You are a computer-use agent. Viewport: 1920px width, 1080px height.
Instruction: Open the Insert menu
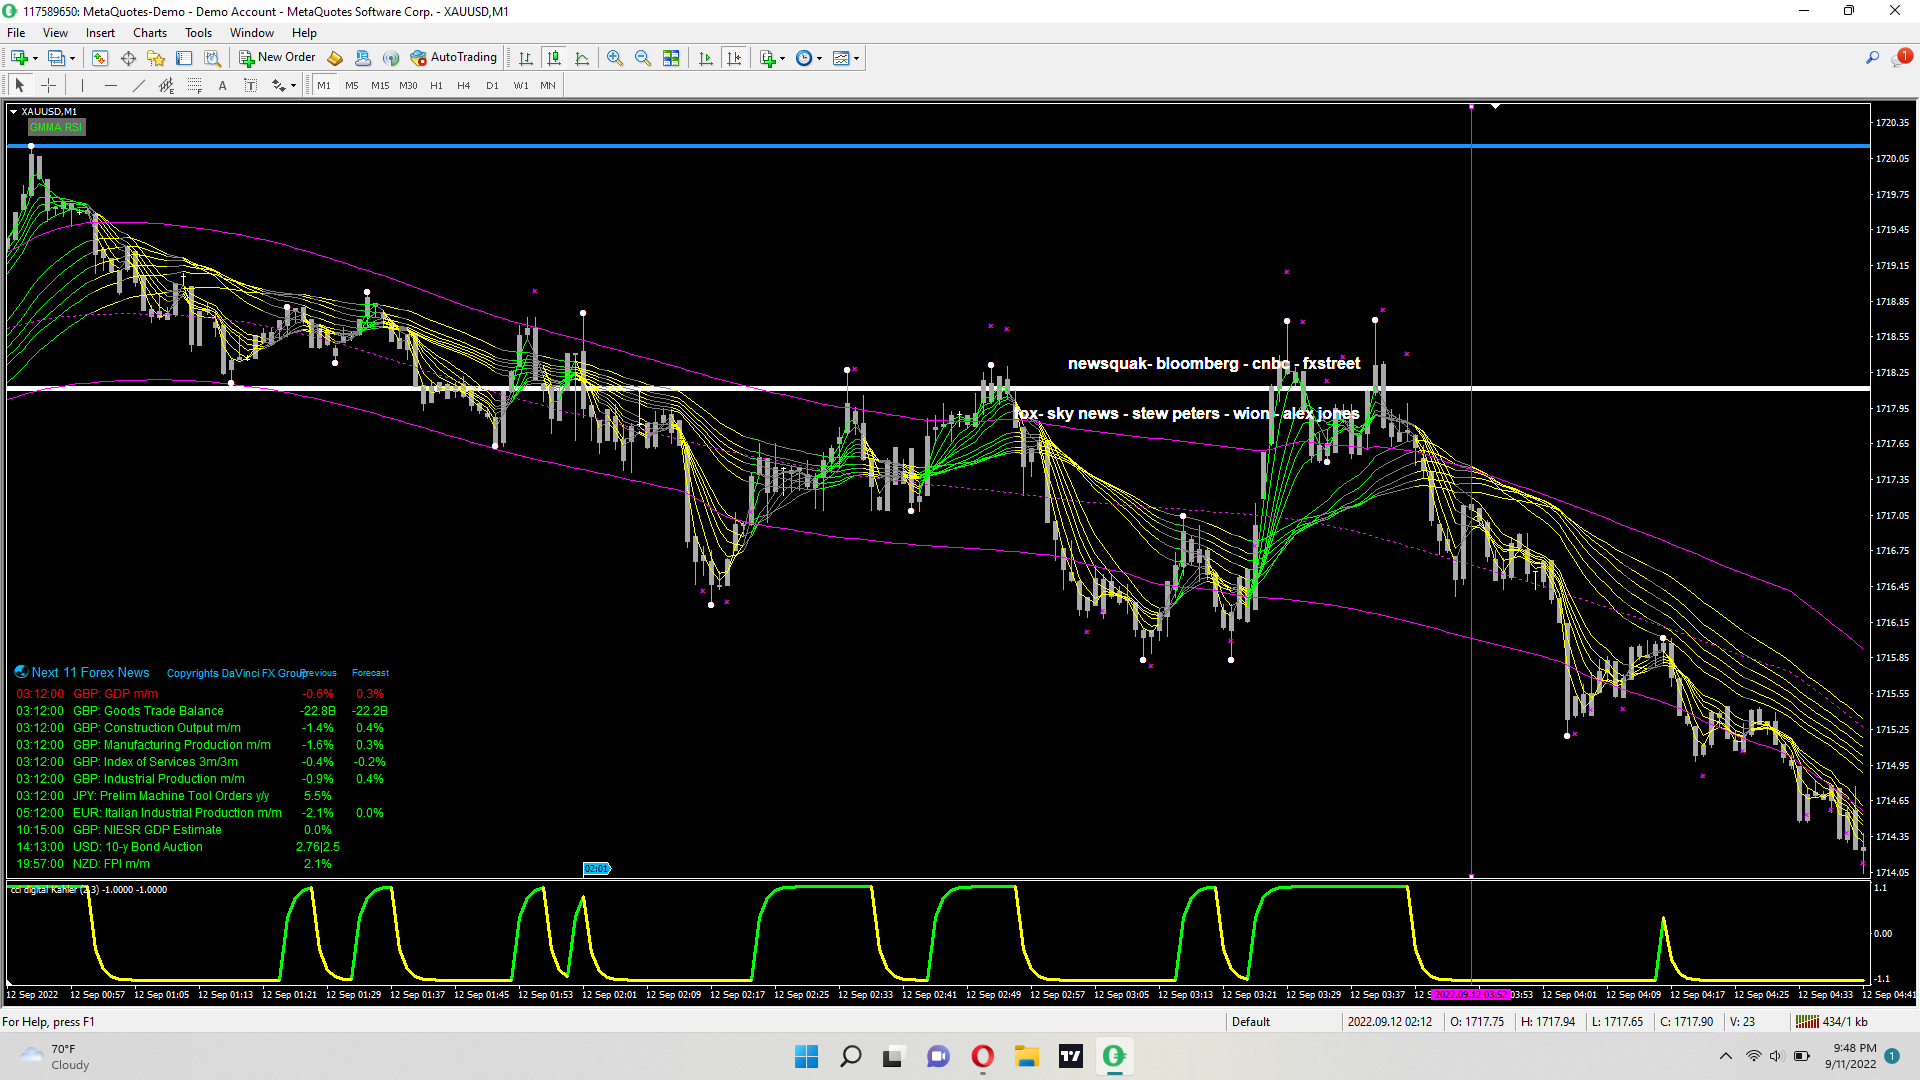100,33
